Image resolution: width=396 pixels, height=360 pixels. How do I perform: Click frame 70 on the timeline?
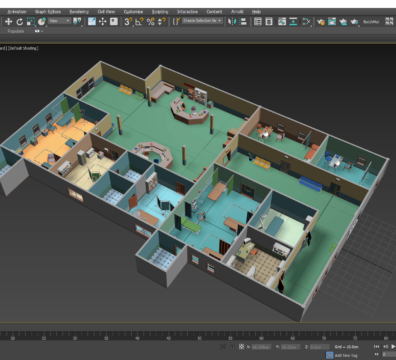pos(324,338)
